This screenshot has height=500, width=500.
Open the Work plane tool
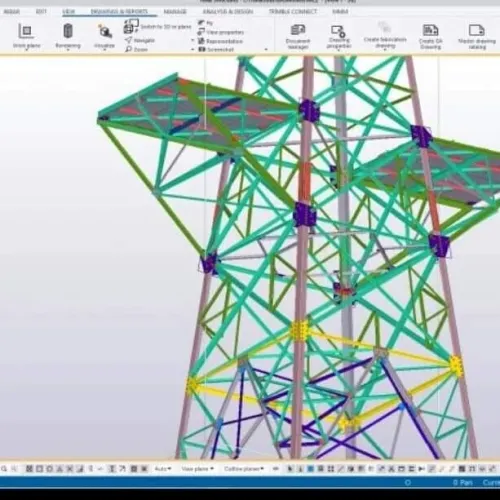(26, 35)
